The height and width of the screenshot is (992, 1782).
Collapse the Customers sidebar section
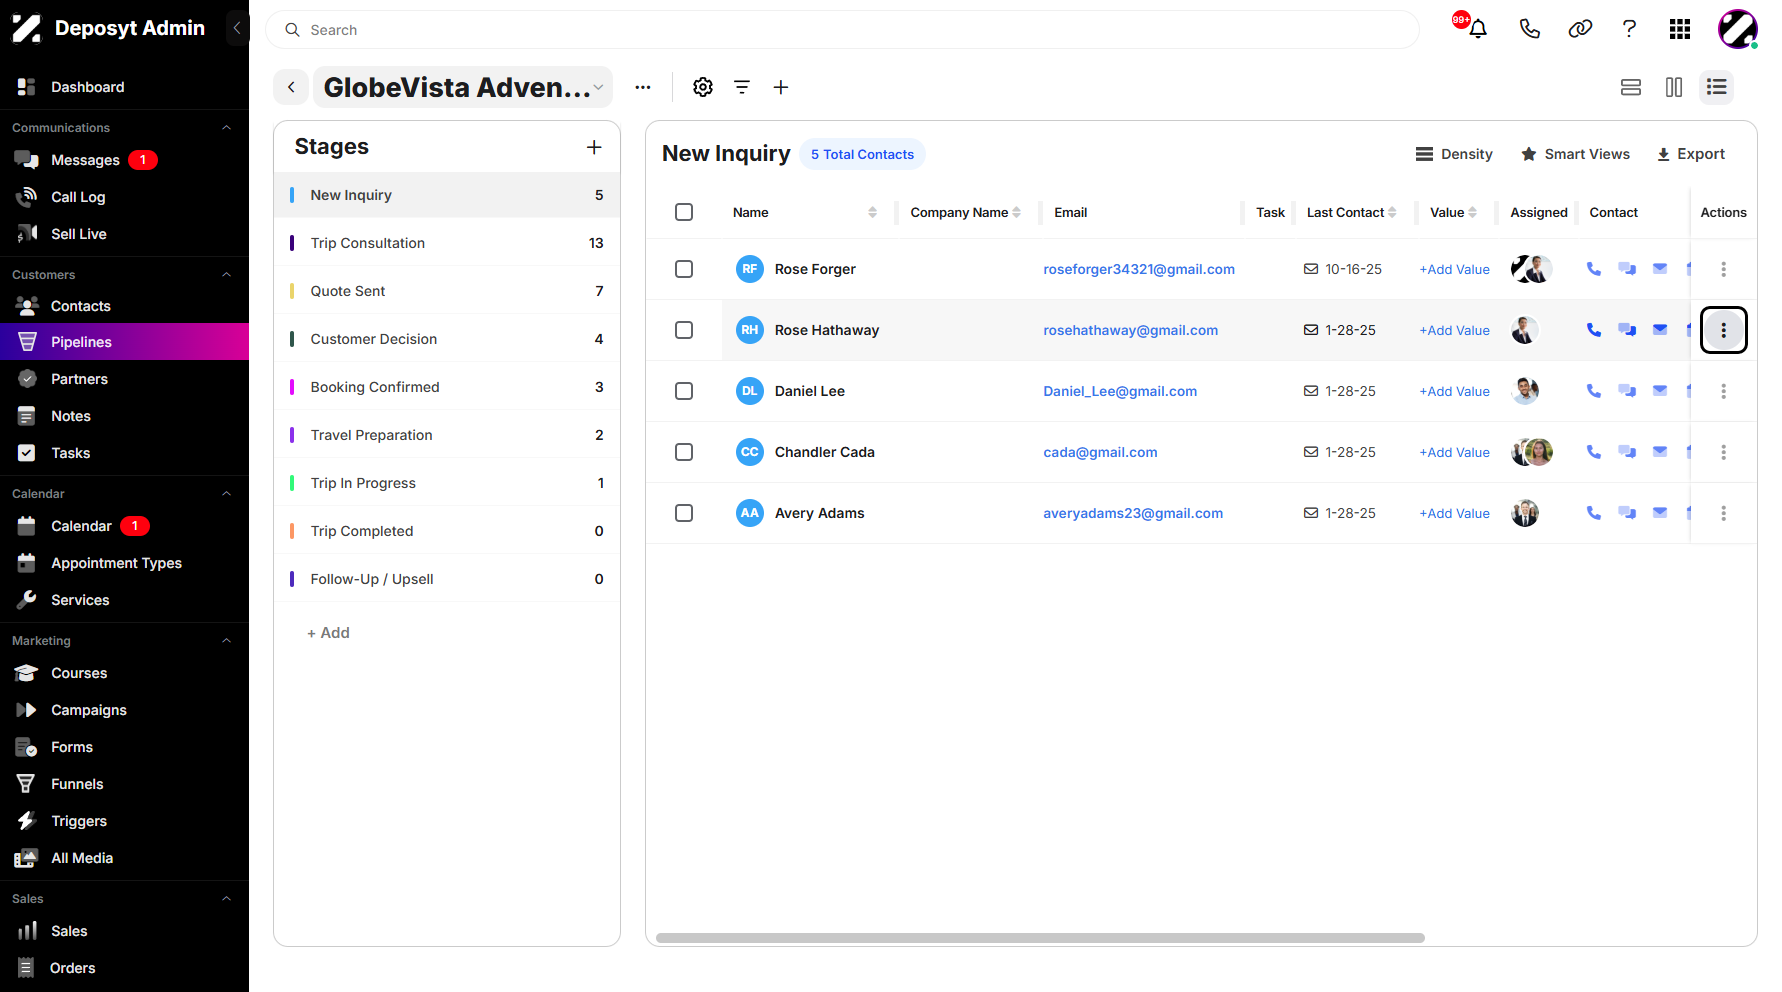pos(226,275)
